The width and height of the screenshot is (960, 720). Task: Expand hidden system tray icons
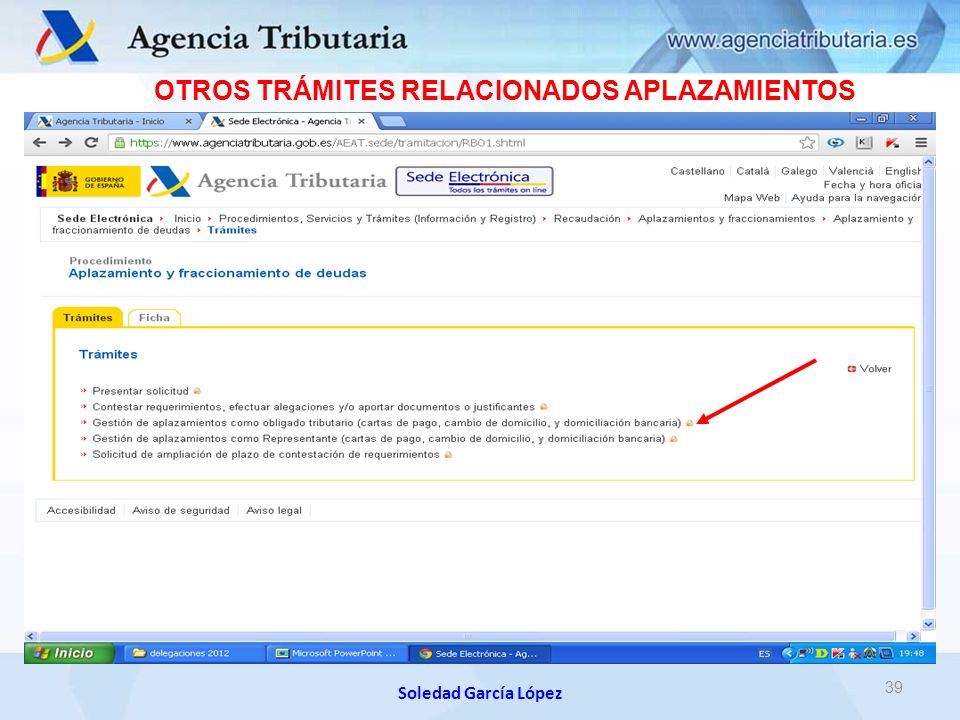point(788,653)
